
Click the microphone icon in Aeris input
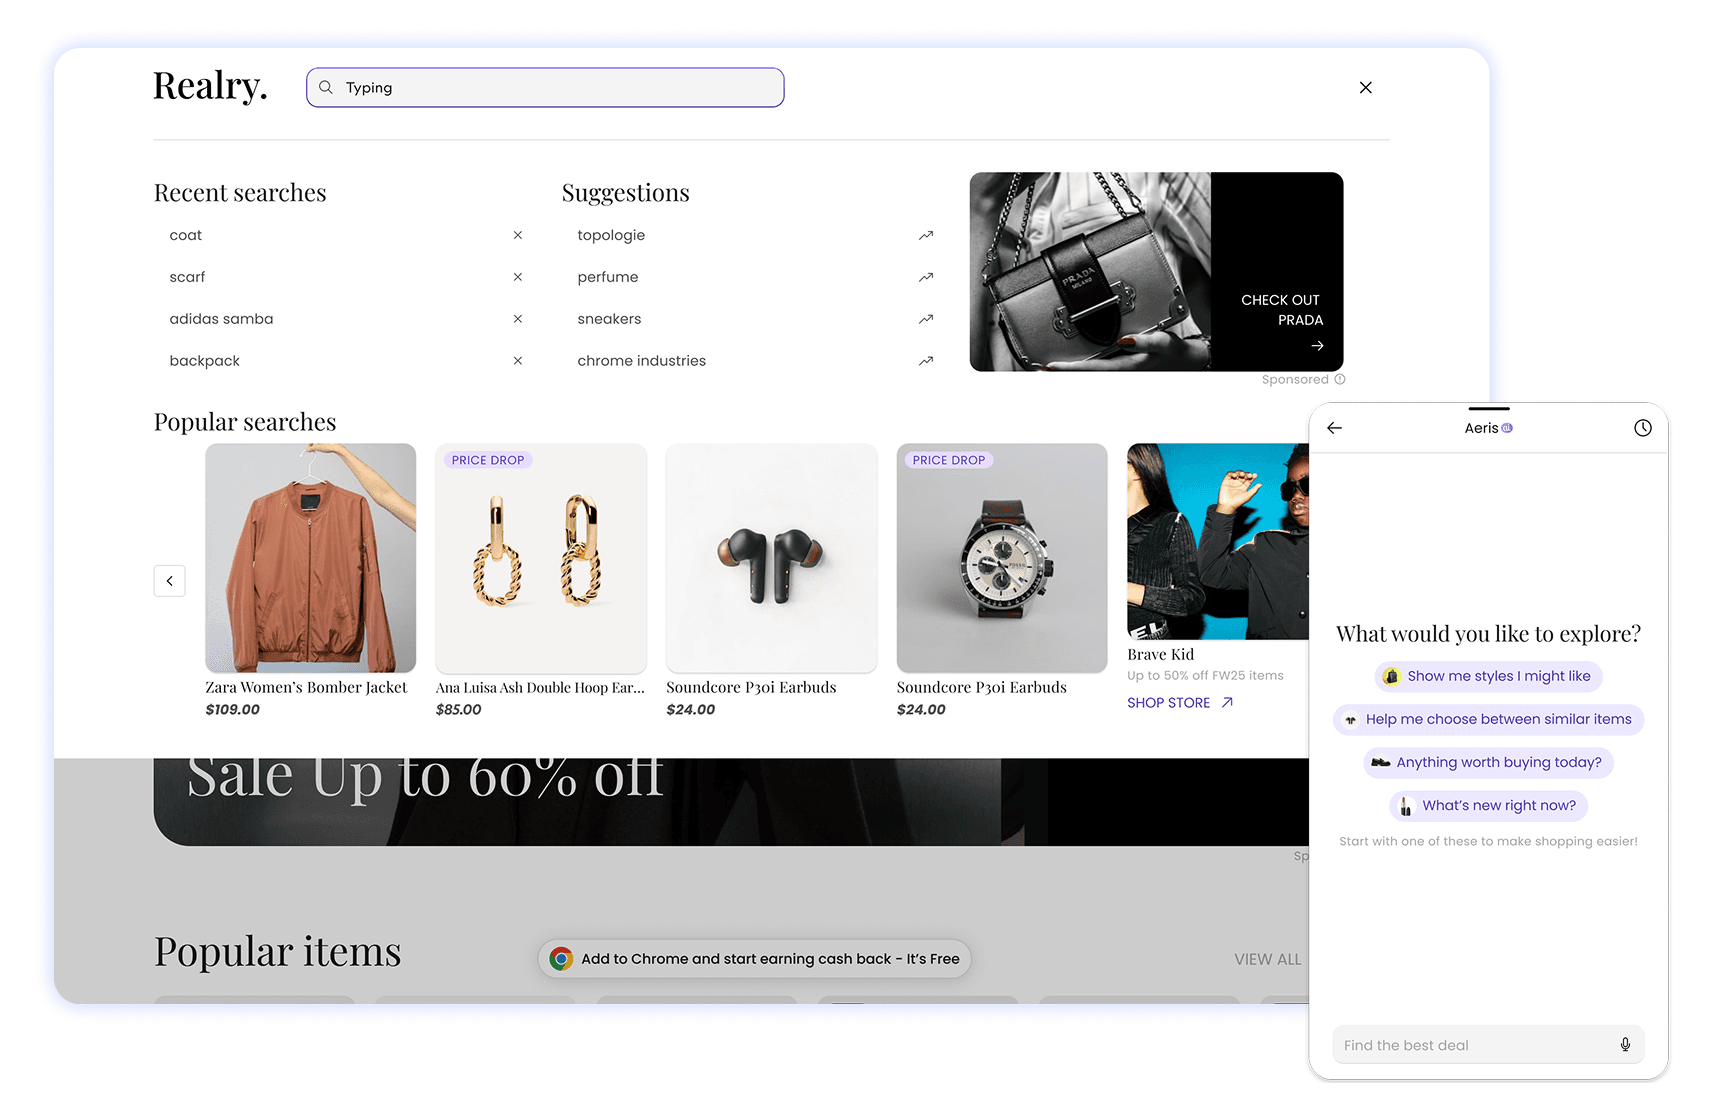(x=1626, y=1045)
